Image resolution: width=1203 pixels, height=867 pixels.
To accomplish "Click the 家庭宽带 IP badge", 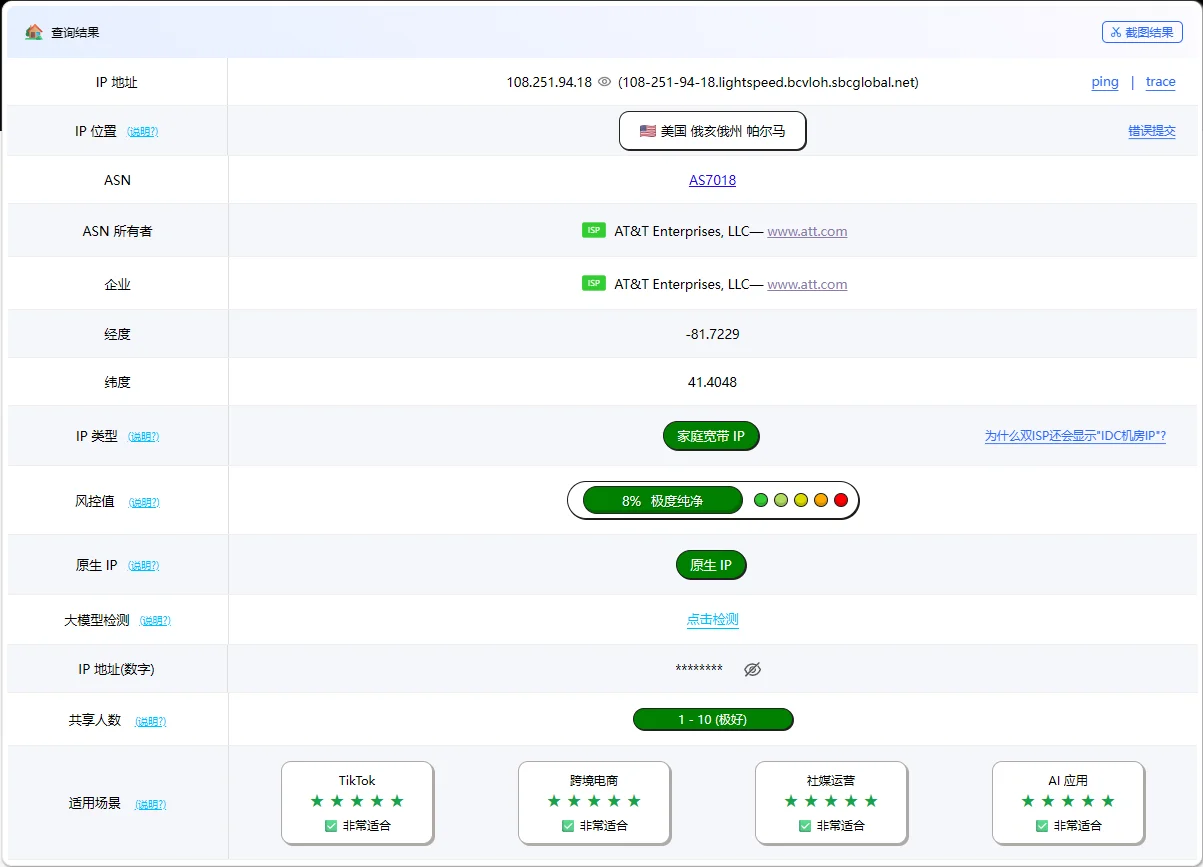I will [x=711, y=436].
